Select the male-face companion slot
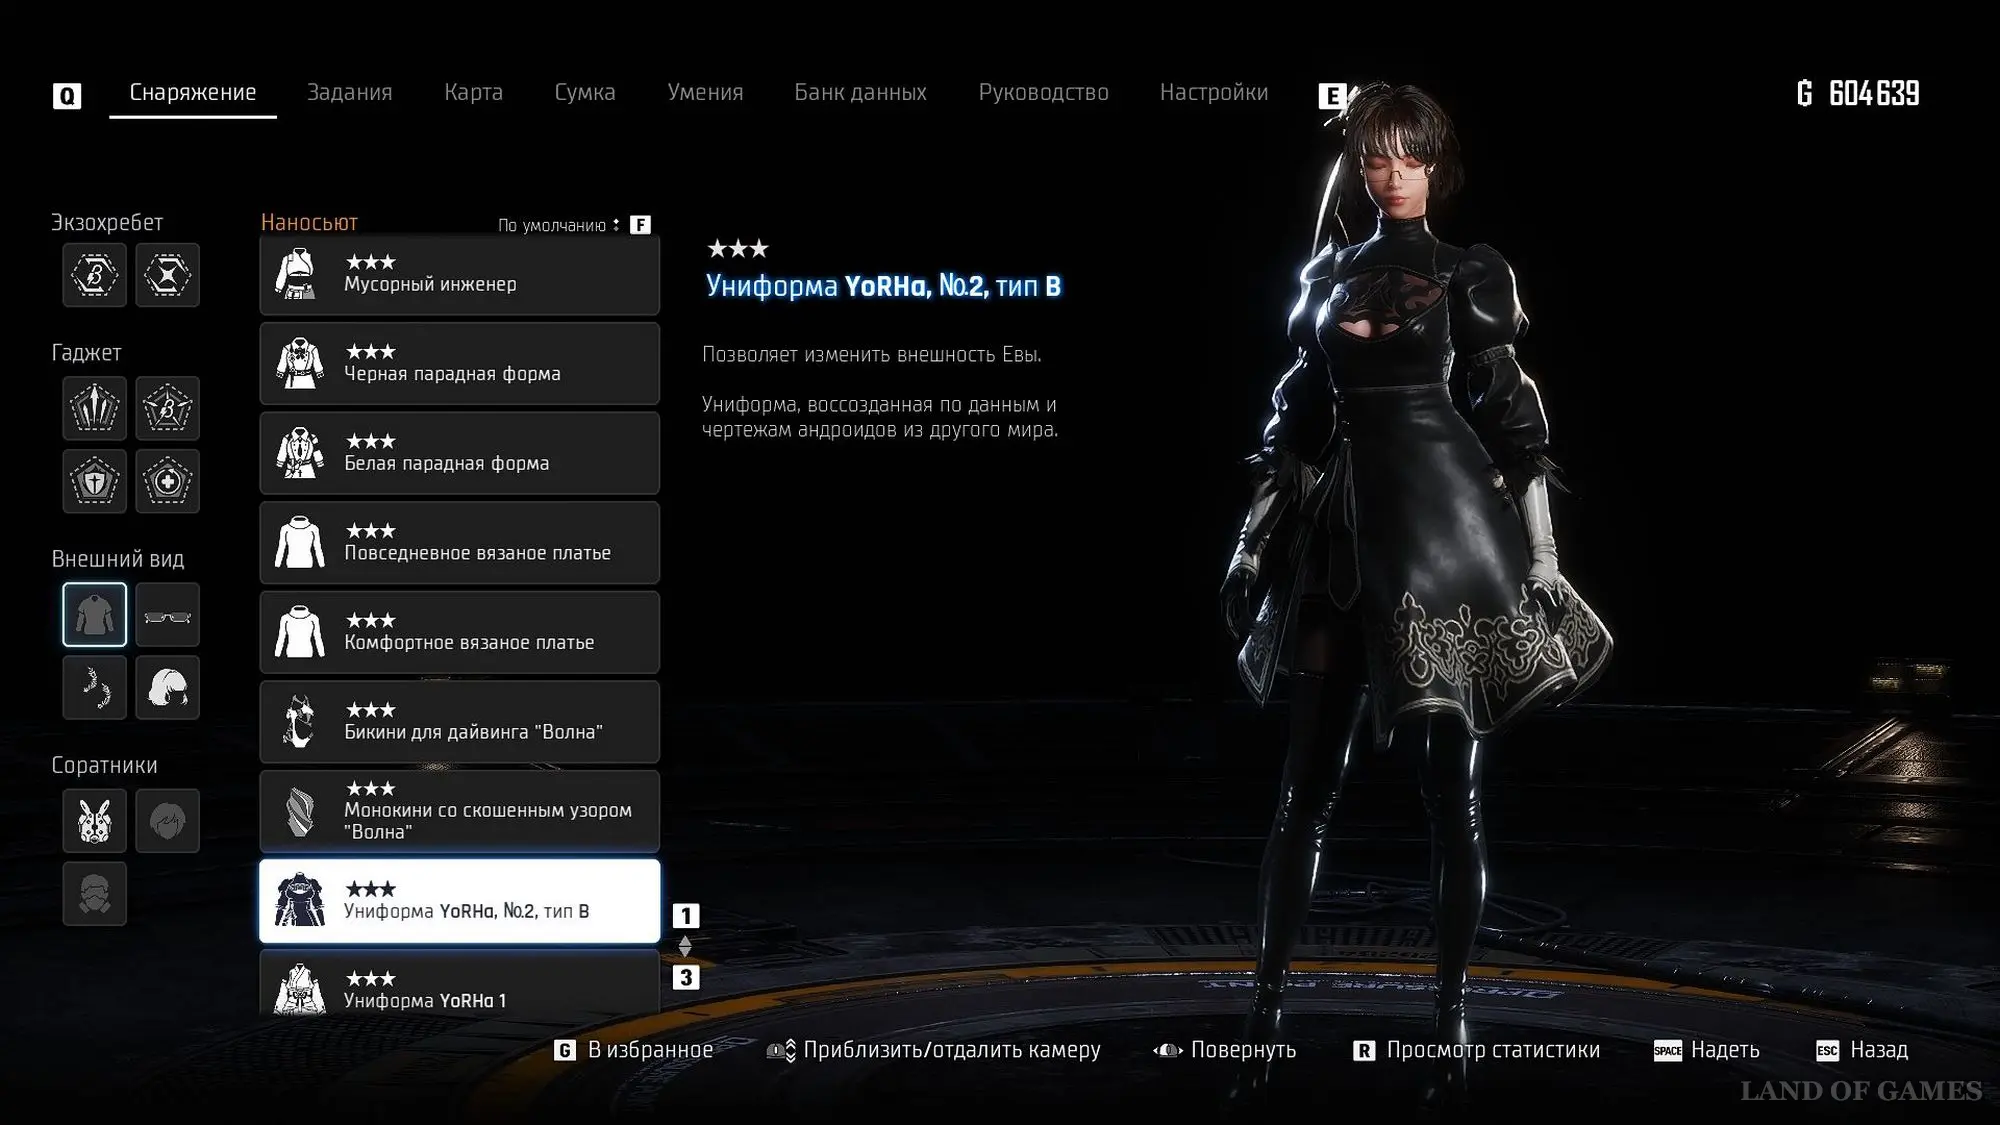 (167, 821)
